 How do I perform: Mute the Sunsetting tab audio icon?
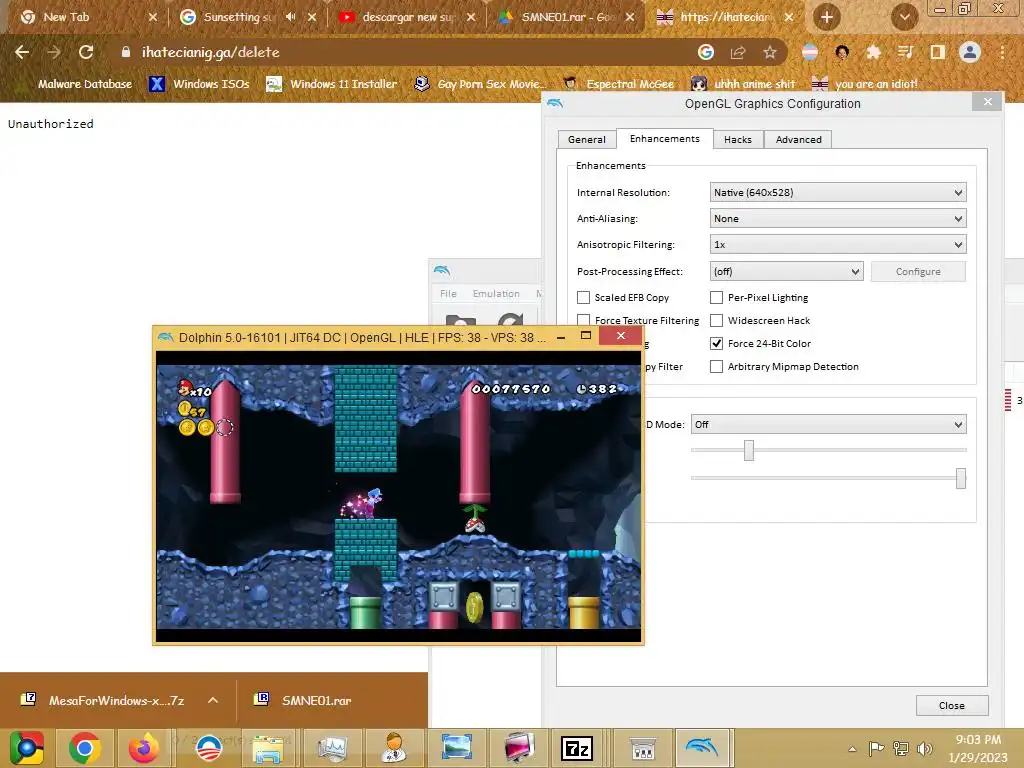[291, 17]
